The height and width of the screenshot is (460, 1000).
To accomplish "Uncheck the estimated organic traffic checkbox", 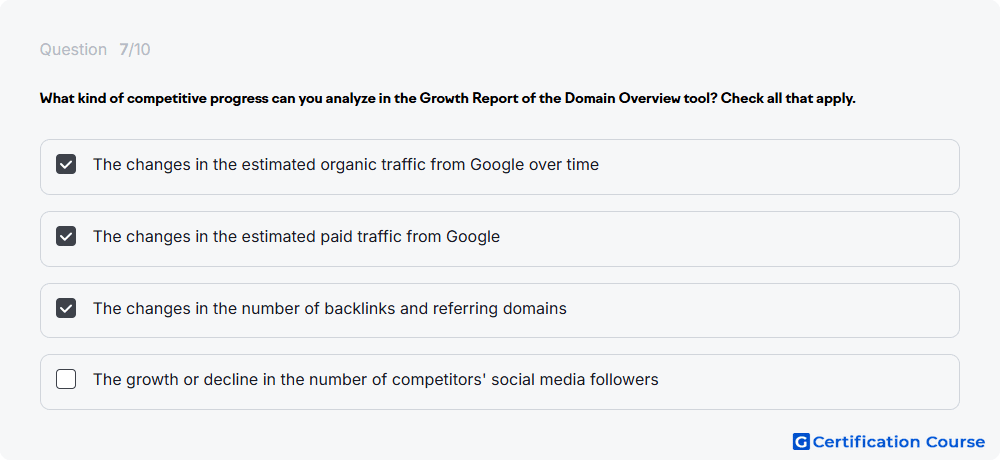I will click(x=66, y=165).
